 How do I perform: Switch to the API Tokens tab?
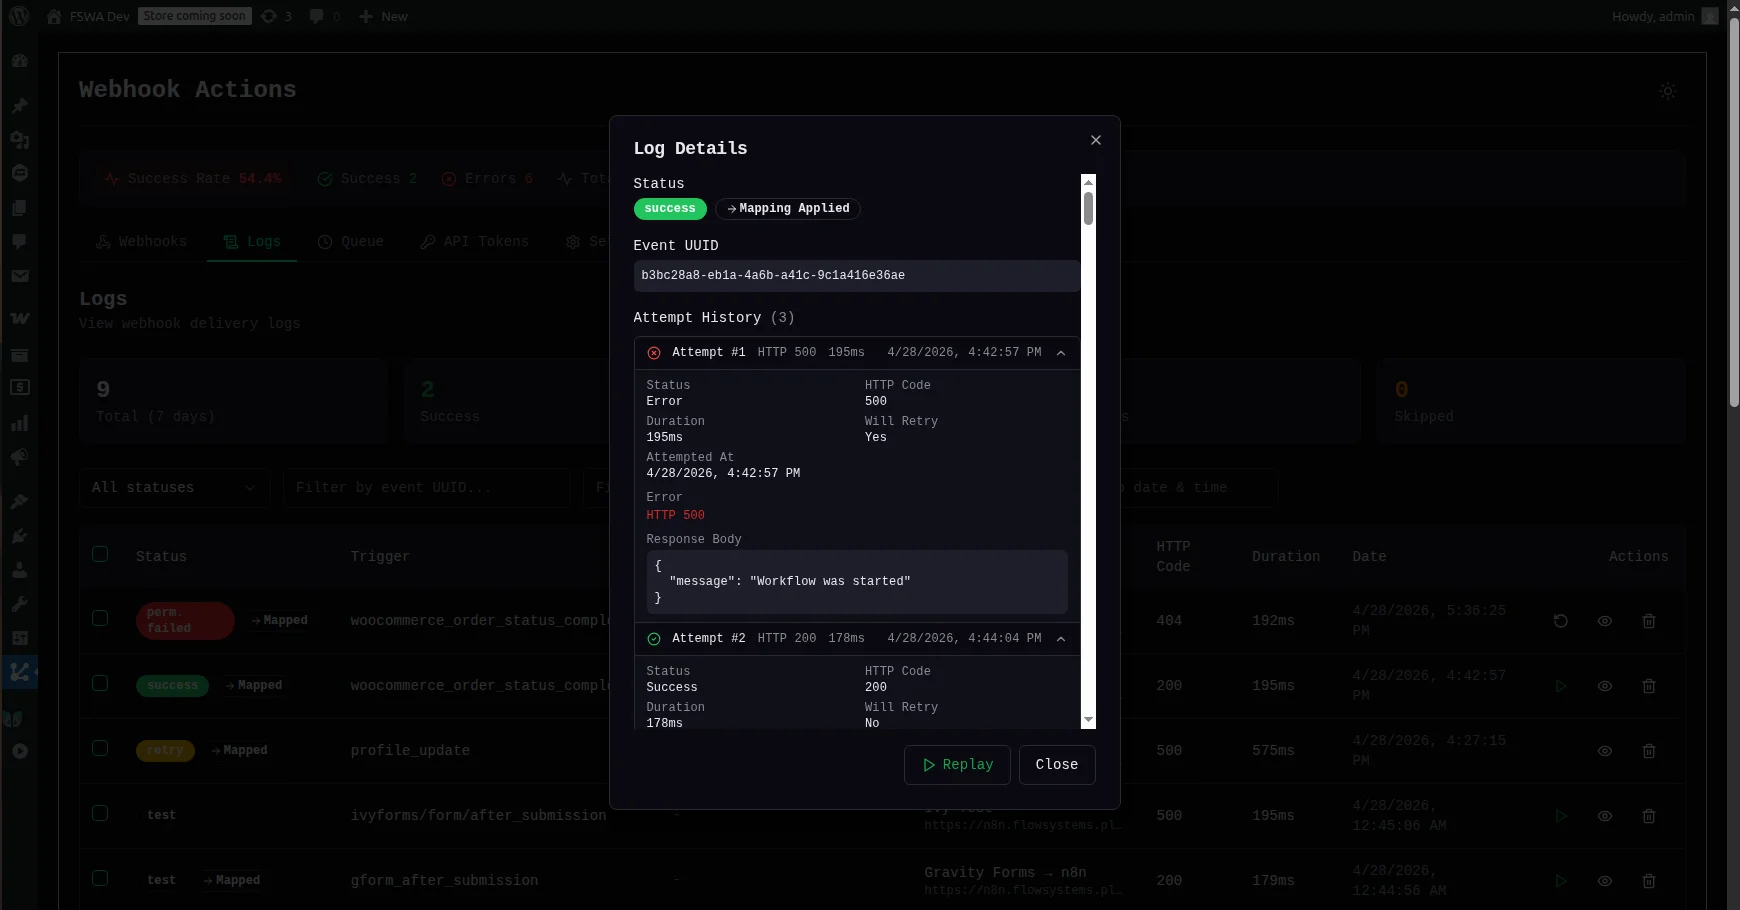pos(474,242)
